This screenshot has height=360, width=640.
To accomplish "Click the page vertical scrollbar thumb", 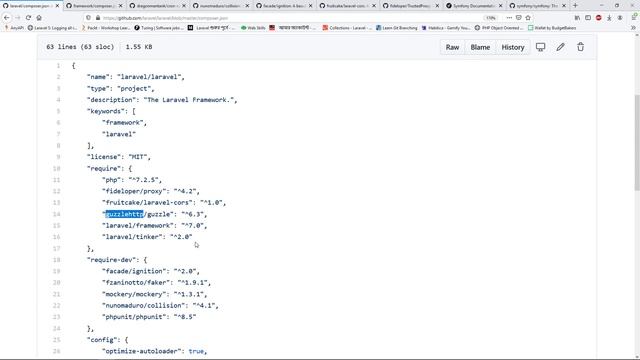I will click(637, 143).
